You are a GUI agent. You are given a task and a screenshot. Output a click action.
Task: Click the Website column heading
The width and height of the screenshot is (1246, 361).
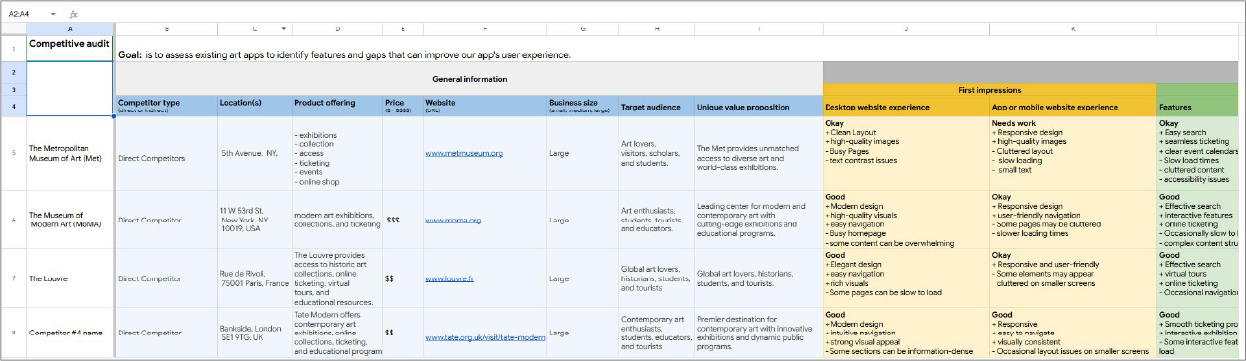tap(484, 105)
